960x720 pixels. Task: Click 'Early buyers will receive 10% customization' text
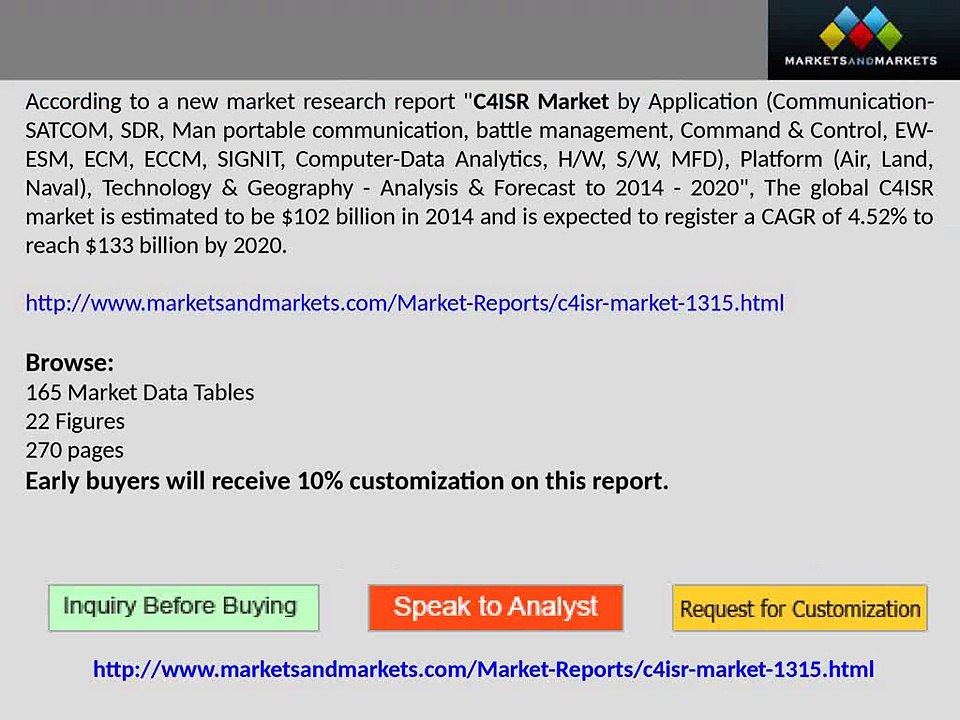pos(265,481)
